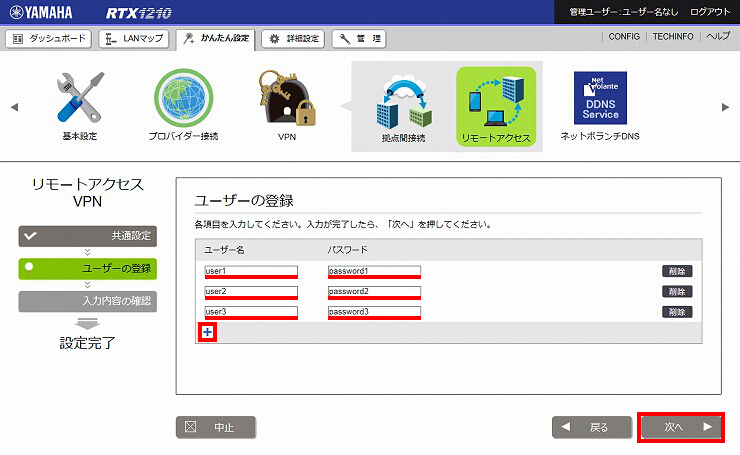
Task: Click ログアウト to log out
Action: click(x=710, y=12)
